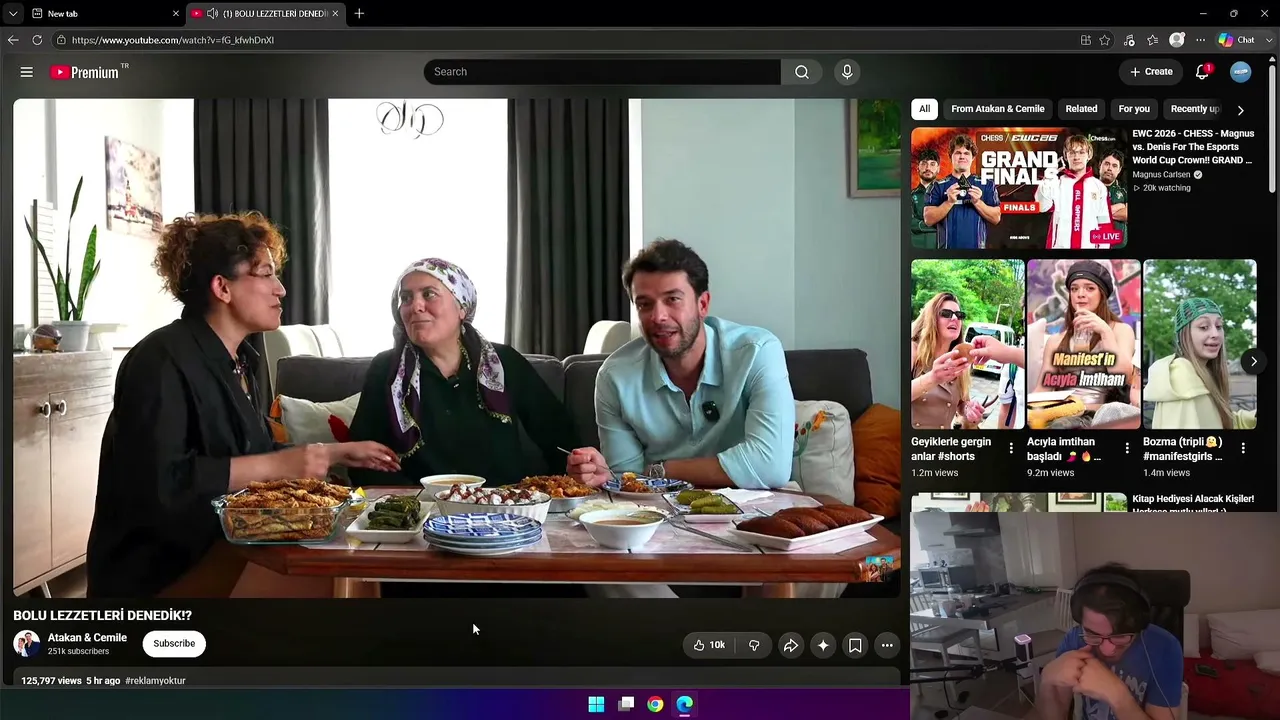Click the '125,797 views' description text

point(52,681)
